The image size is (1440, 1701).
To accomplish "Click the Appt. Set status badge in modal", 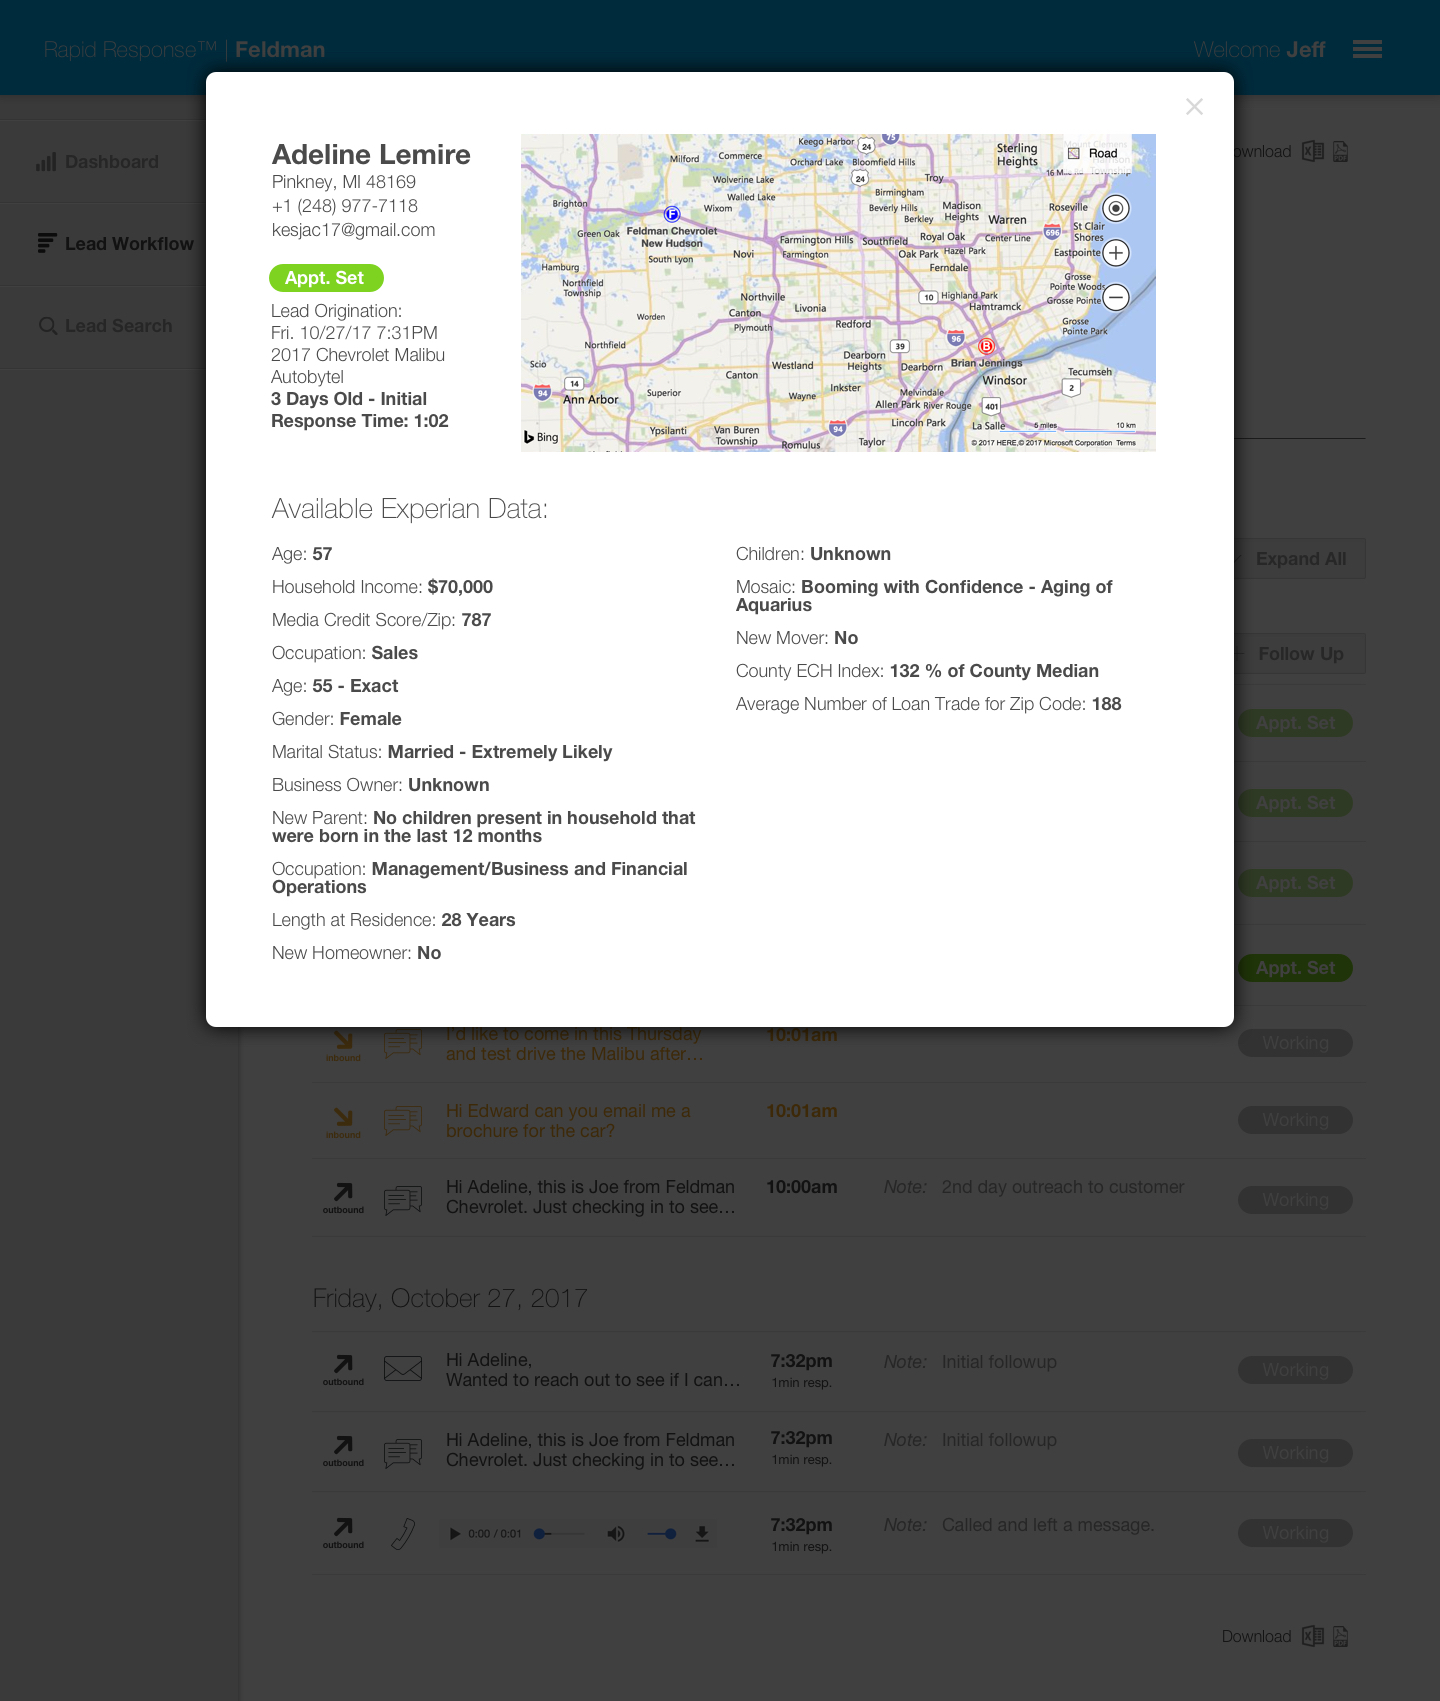I will [326, 278].
